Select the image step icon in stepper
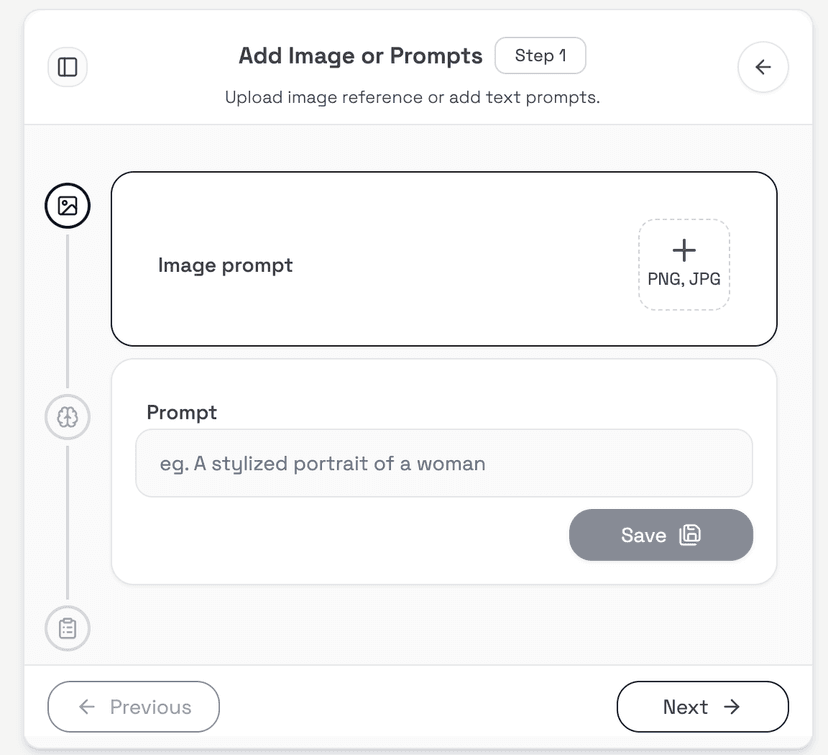The image size is (828, 755). click(x=68, y=205)
